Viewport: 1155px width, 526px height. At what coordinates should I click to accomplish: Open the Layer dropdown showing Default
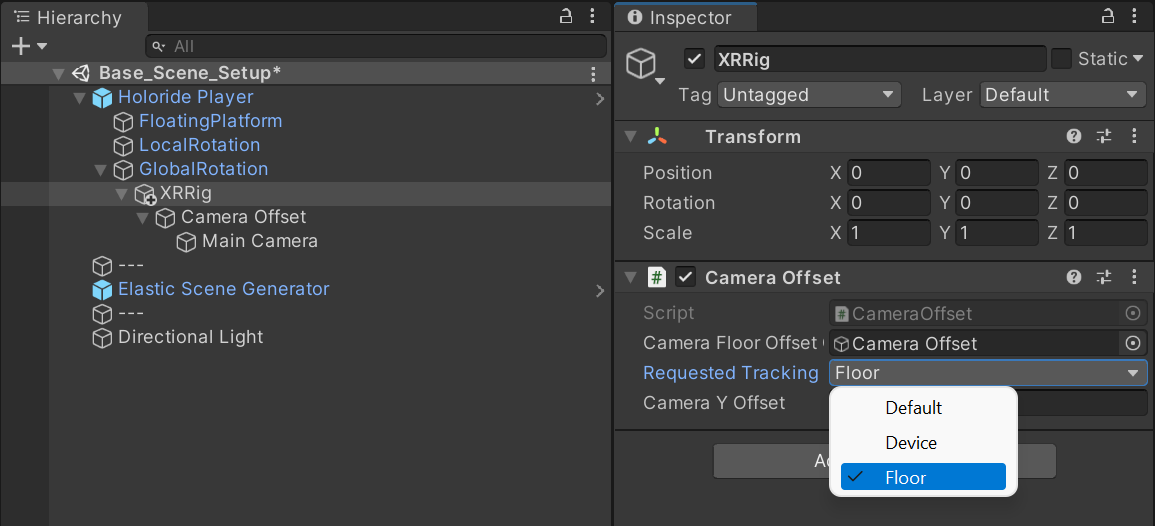1063,95
